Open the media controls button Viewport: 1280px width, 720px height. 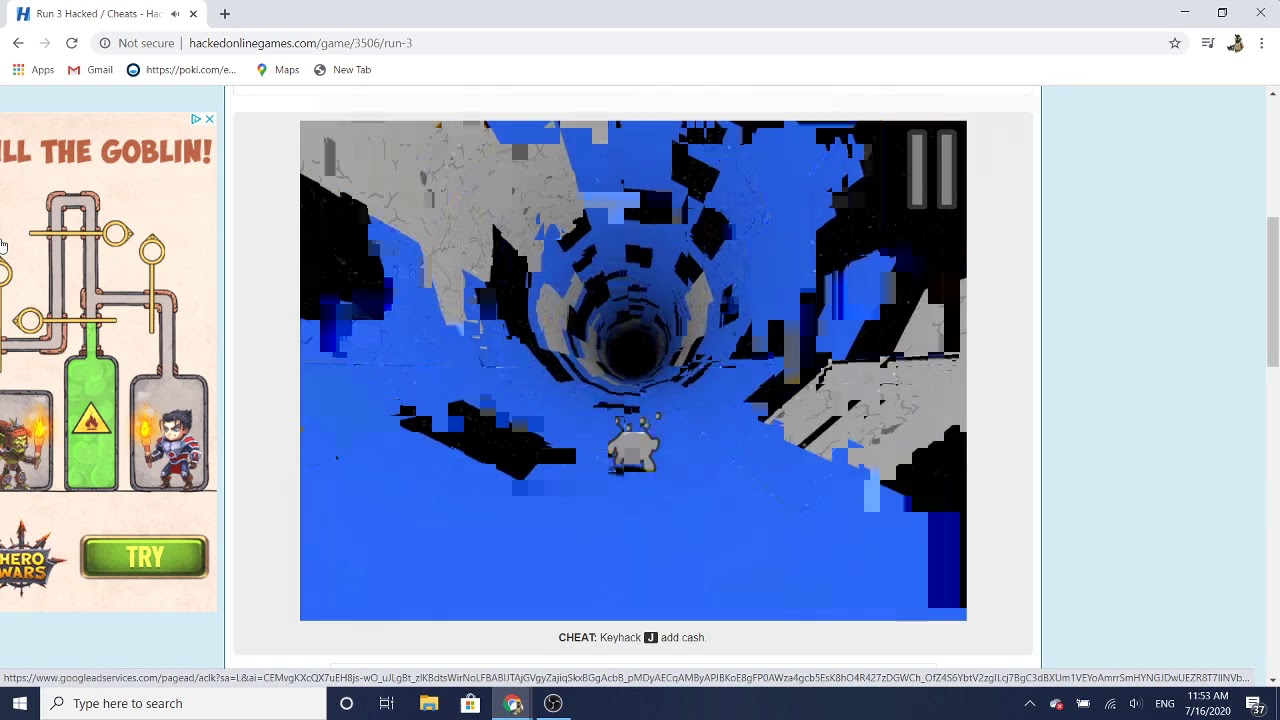(1208, 43)
